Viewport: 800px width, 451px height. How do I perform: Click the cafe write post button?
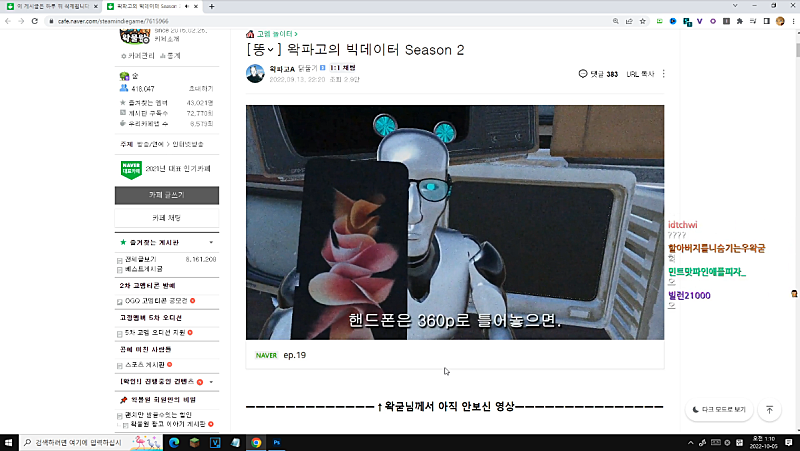(167, 195)
